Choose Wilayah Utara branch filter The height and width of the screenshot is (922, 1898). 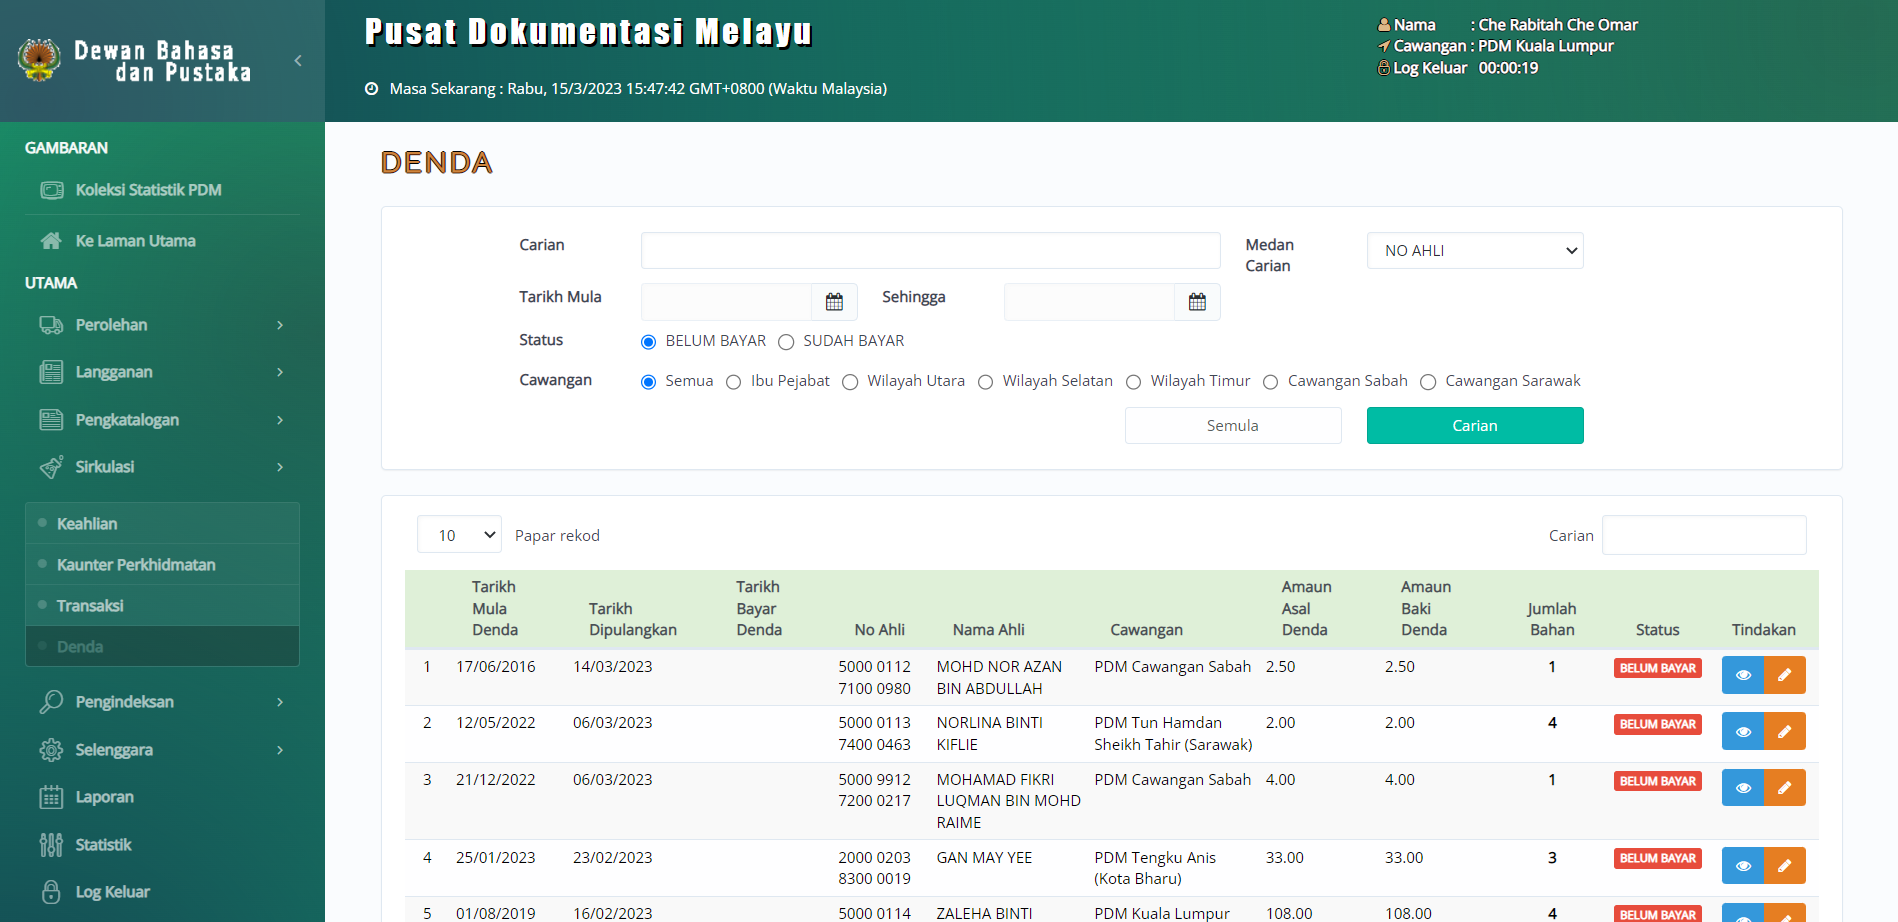coord(850,382)
